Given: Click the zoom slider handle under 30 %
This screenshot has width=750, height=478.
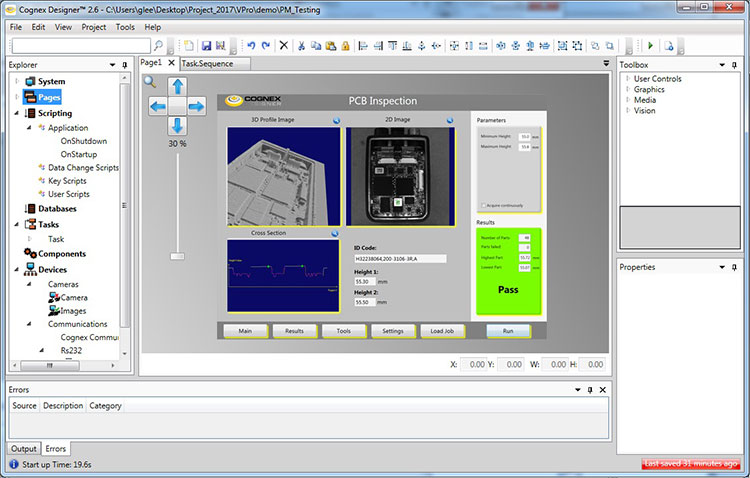Looking at the screenshot, I should pyautogui.click(x=177, y=256).
